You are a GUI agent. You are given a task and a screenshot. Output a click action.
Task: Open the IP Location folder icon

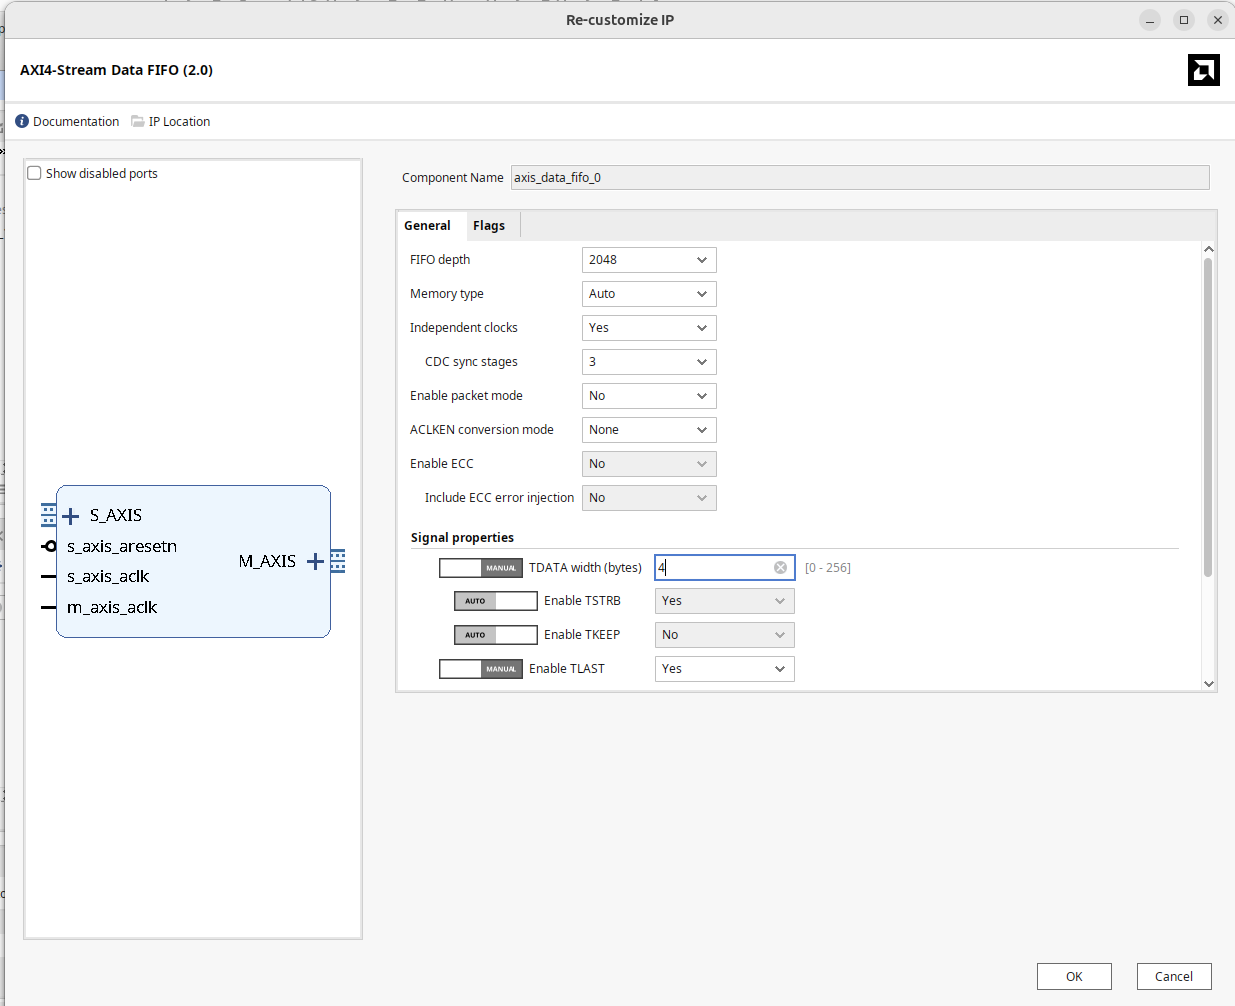(x=138, y=122)
